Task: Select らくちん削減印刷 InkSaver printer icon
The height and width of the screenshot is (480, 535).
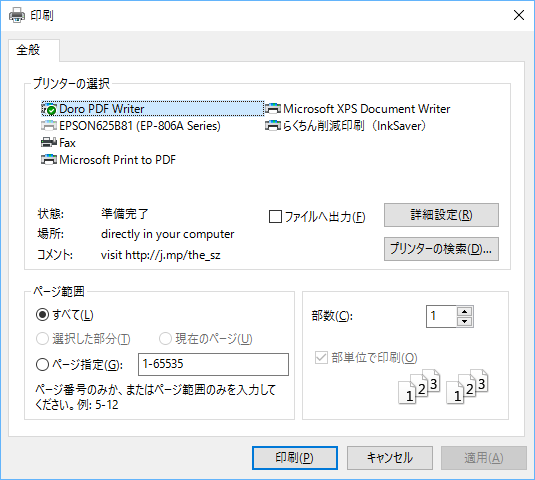Action: [273, 126]
